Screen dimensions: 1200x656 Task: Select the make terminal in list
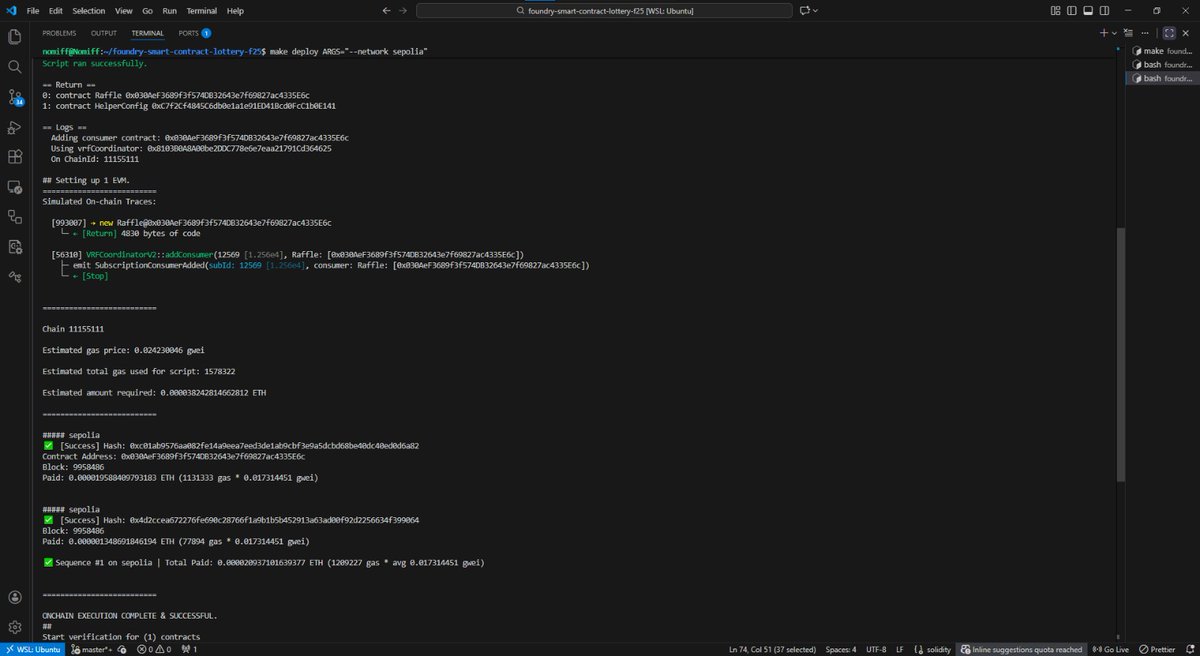click(x=1163, y=51)
